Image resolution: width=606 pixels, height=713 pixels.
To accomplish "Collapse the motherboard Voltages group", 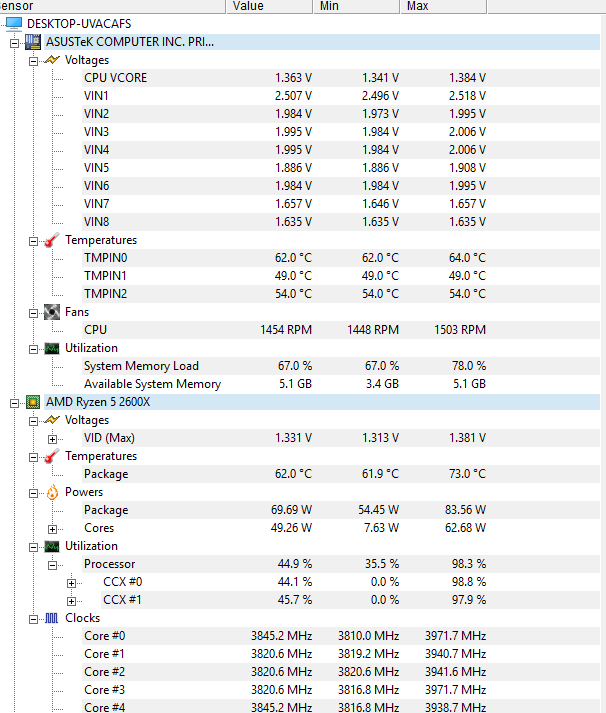I will pyautogui.click(x=33, y=61).
